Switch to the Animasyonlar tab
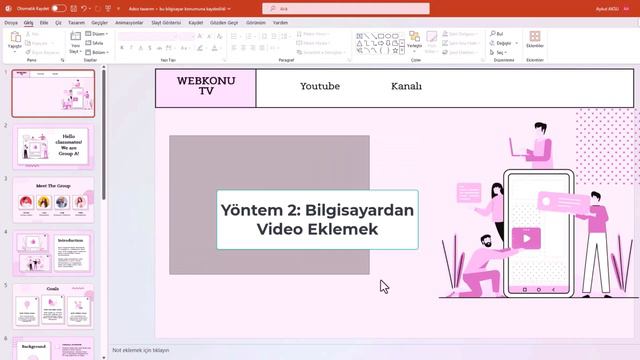The height and width of the screenshot is (360, 640). pos(129,23)
